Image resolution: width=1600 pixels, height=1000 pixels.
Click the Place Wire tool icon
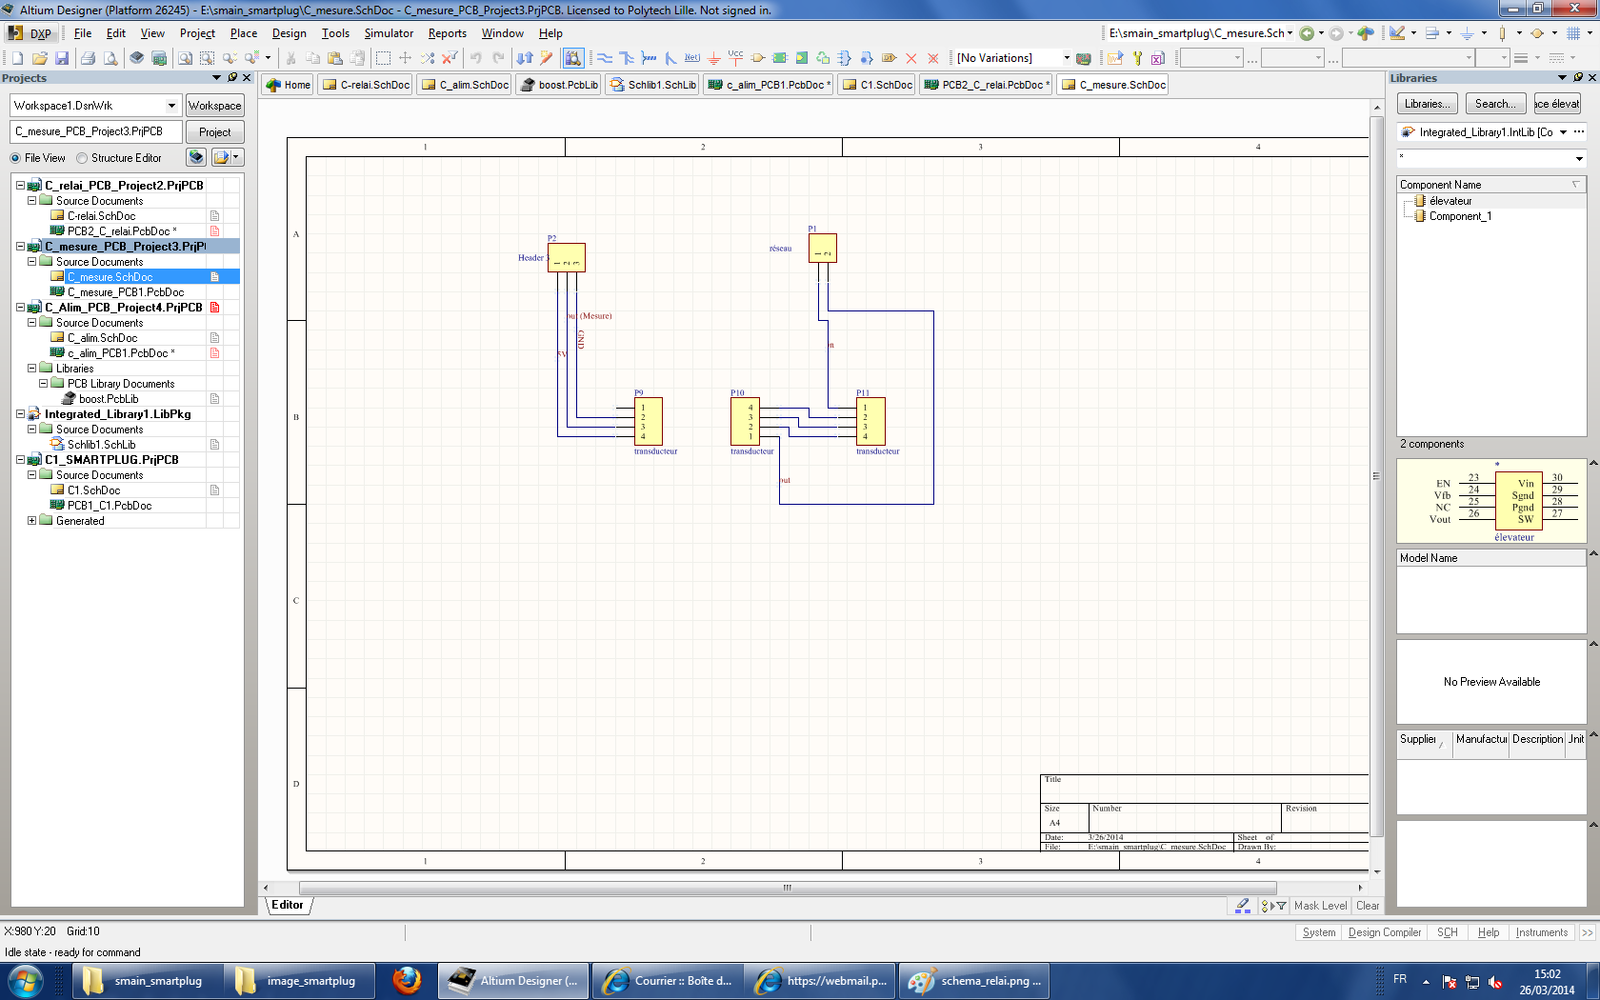point(604,58)
